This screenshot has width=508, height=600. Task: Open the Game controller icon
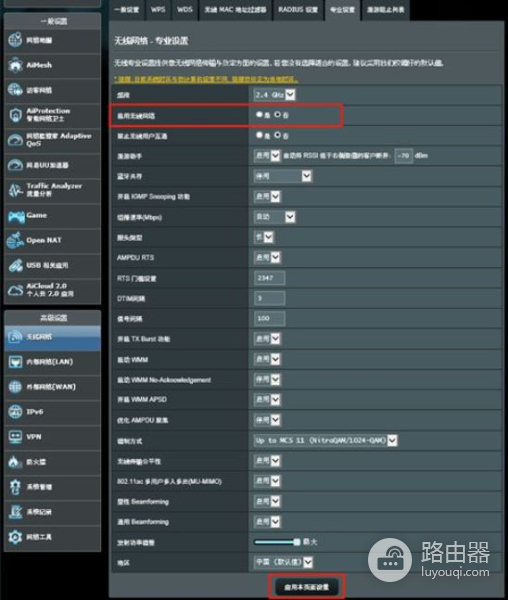click(x=16, y=217)
